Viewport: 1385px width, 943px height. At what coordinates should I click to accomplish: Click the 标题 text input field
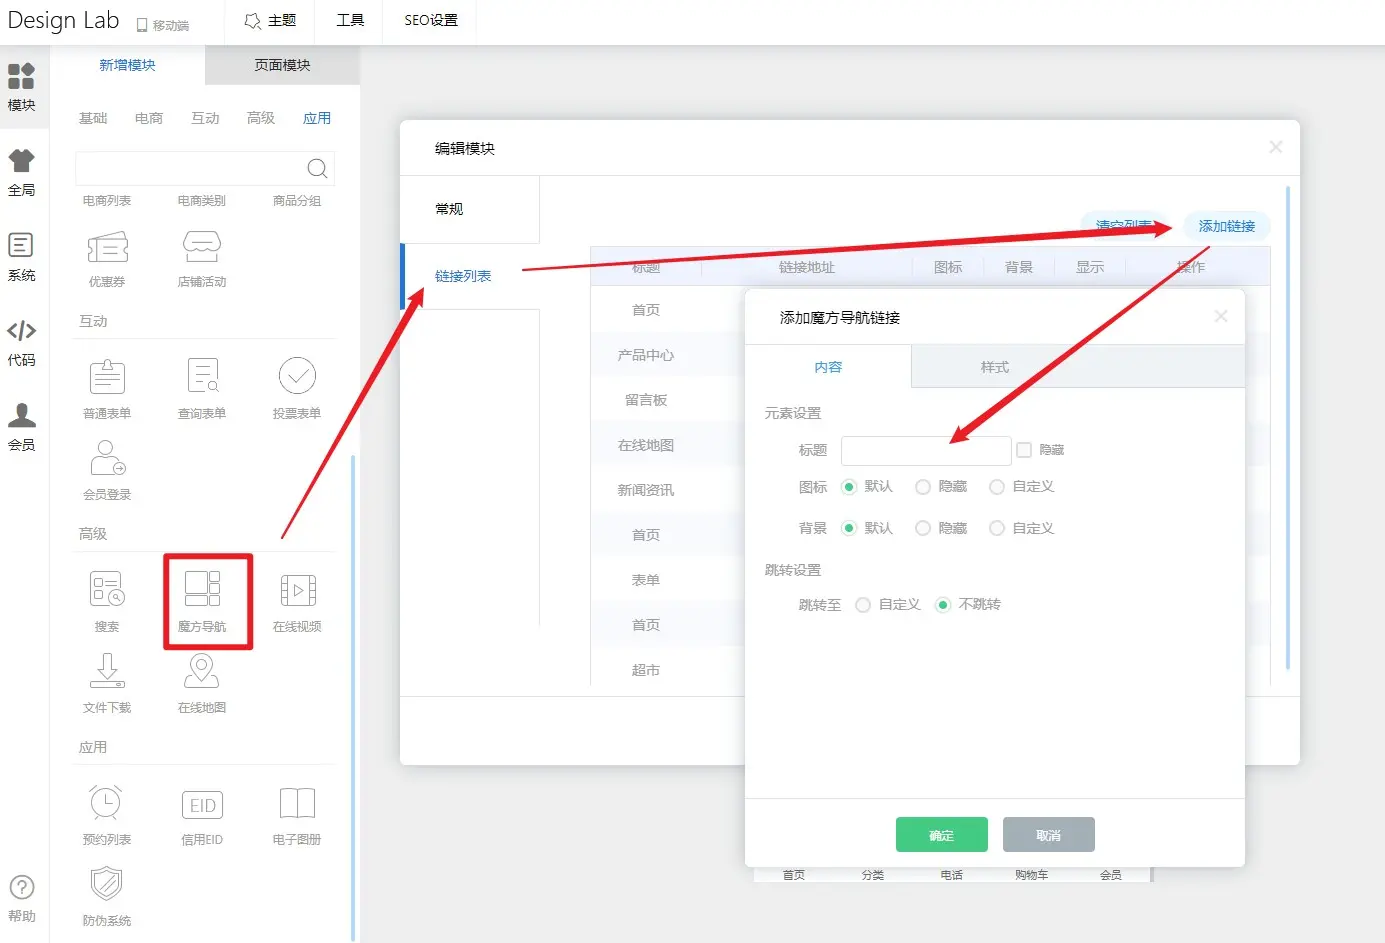pyautogui.click(x=925, y=451)
